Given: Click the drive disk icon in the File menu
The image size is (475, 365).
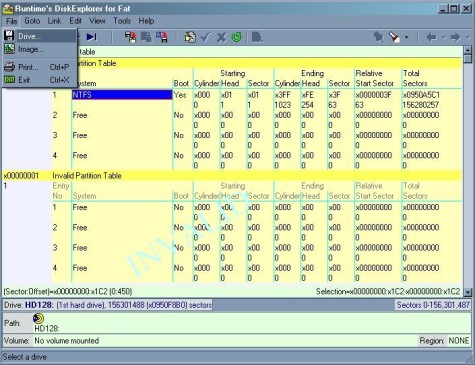Looking at the screenshot, I should coord(9,36).
